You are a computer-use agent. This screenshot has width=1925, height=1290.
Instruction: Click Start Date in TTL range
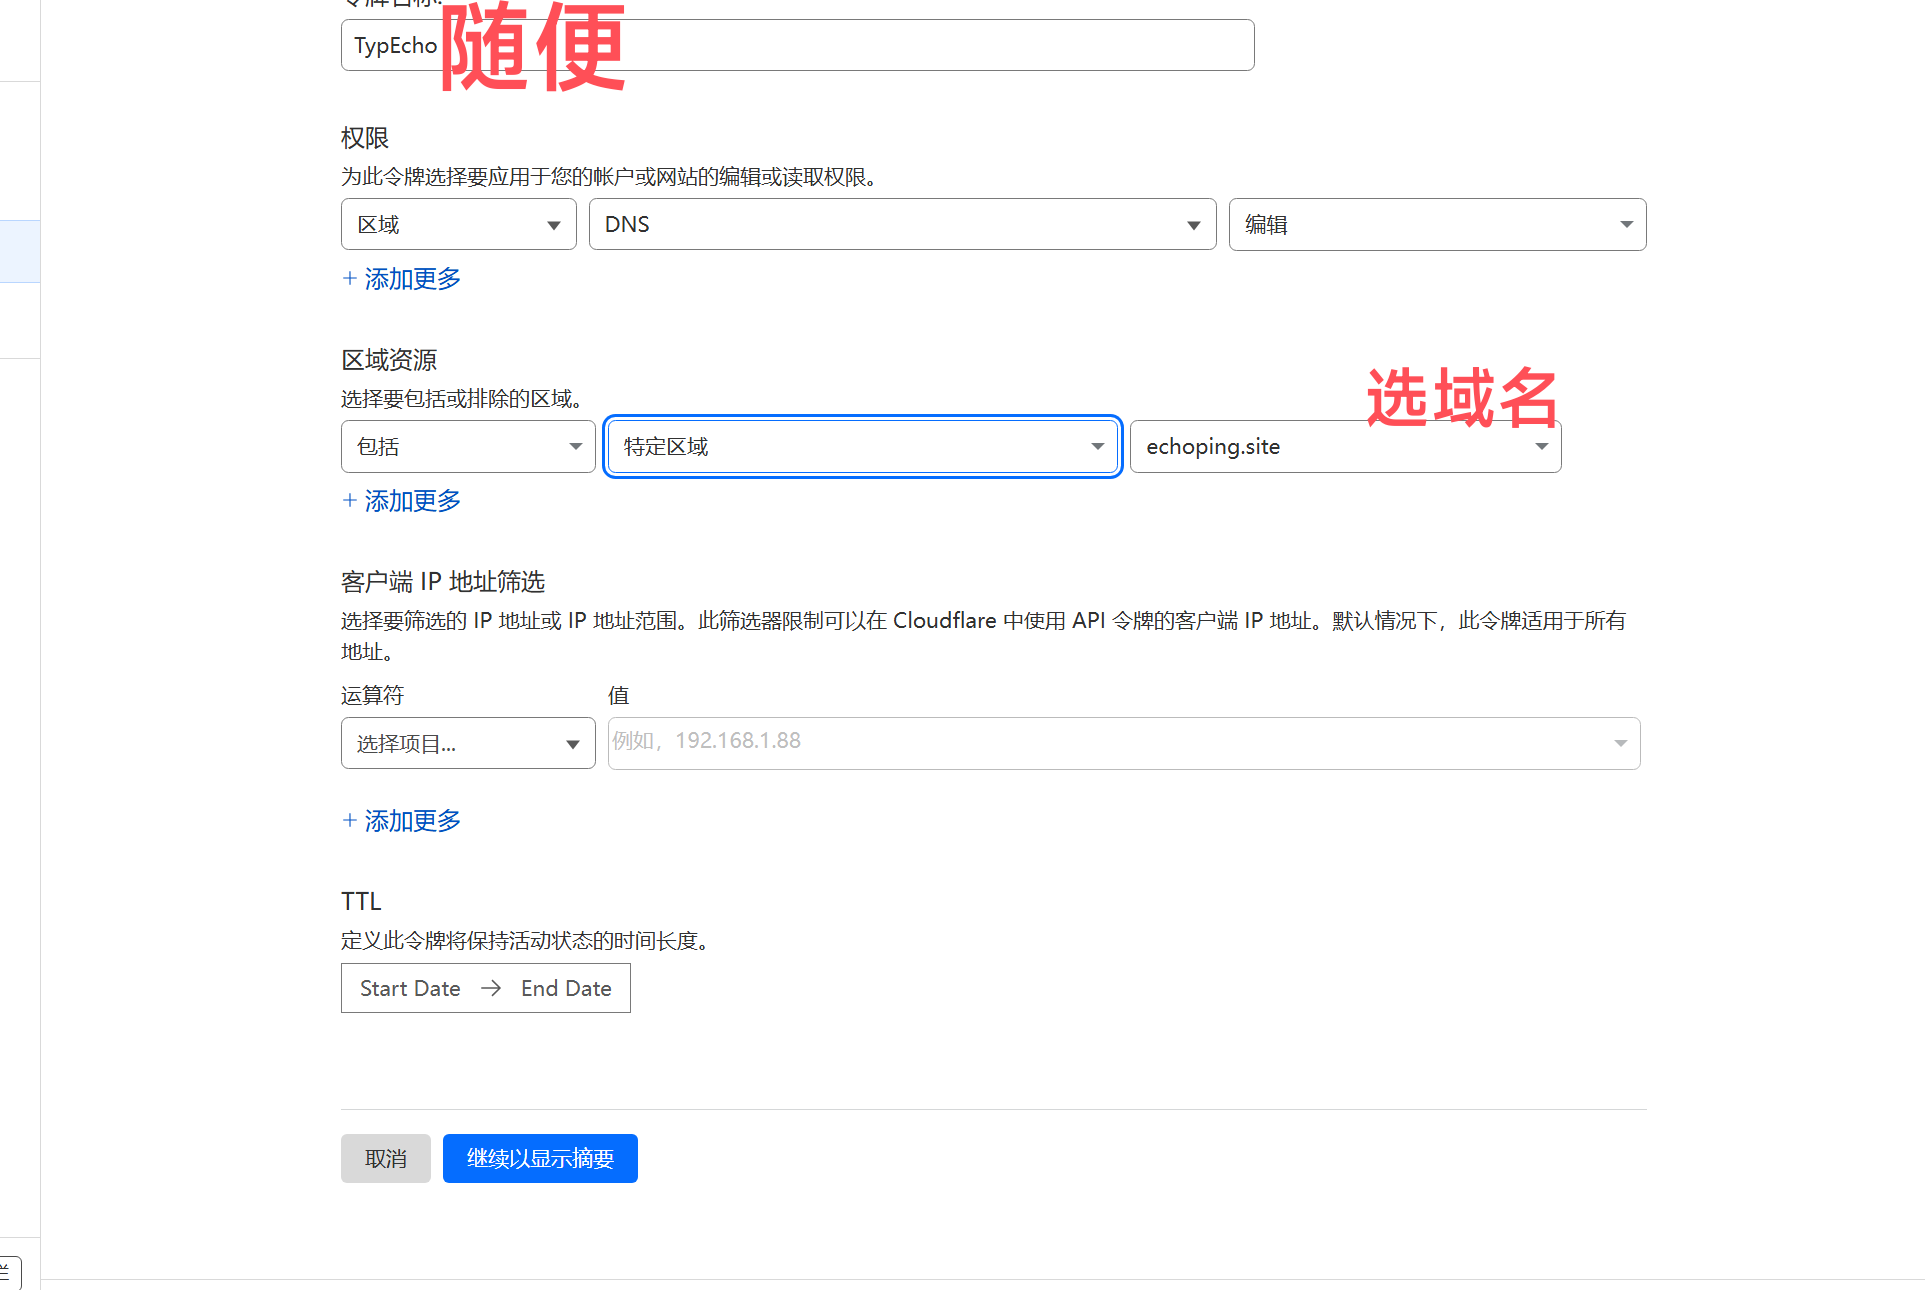(410, 988)
